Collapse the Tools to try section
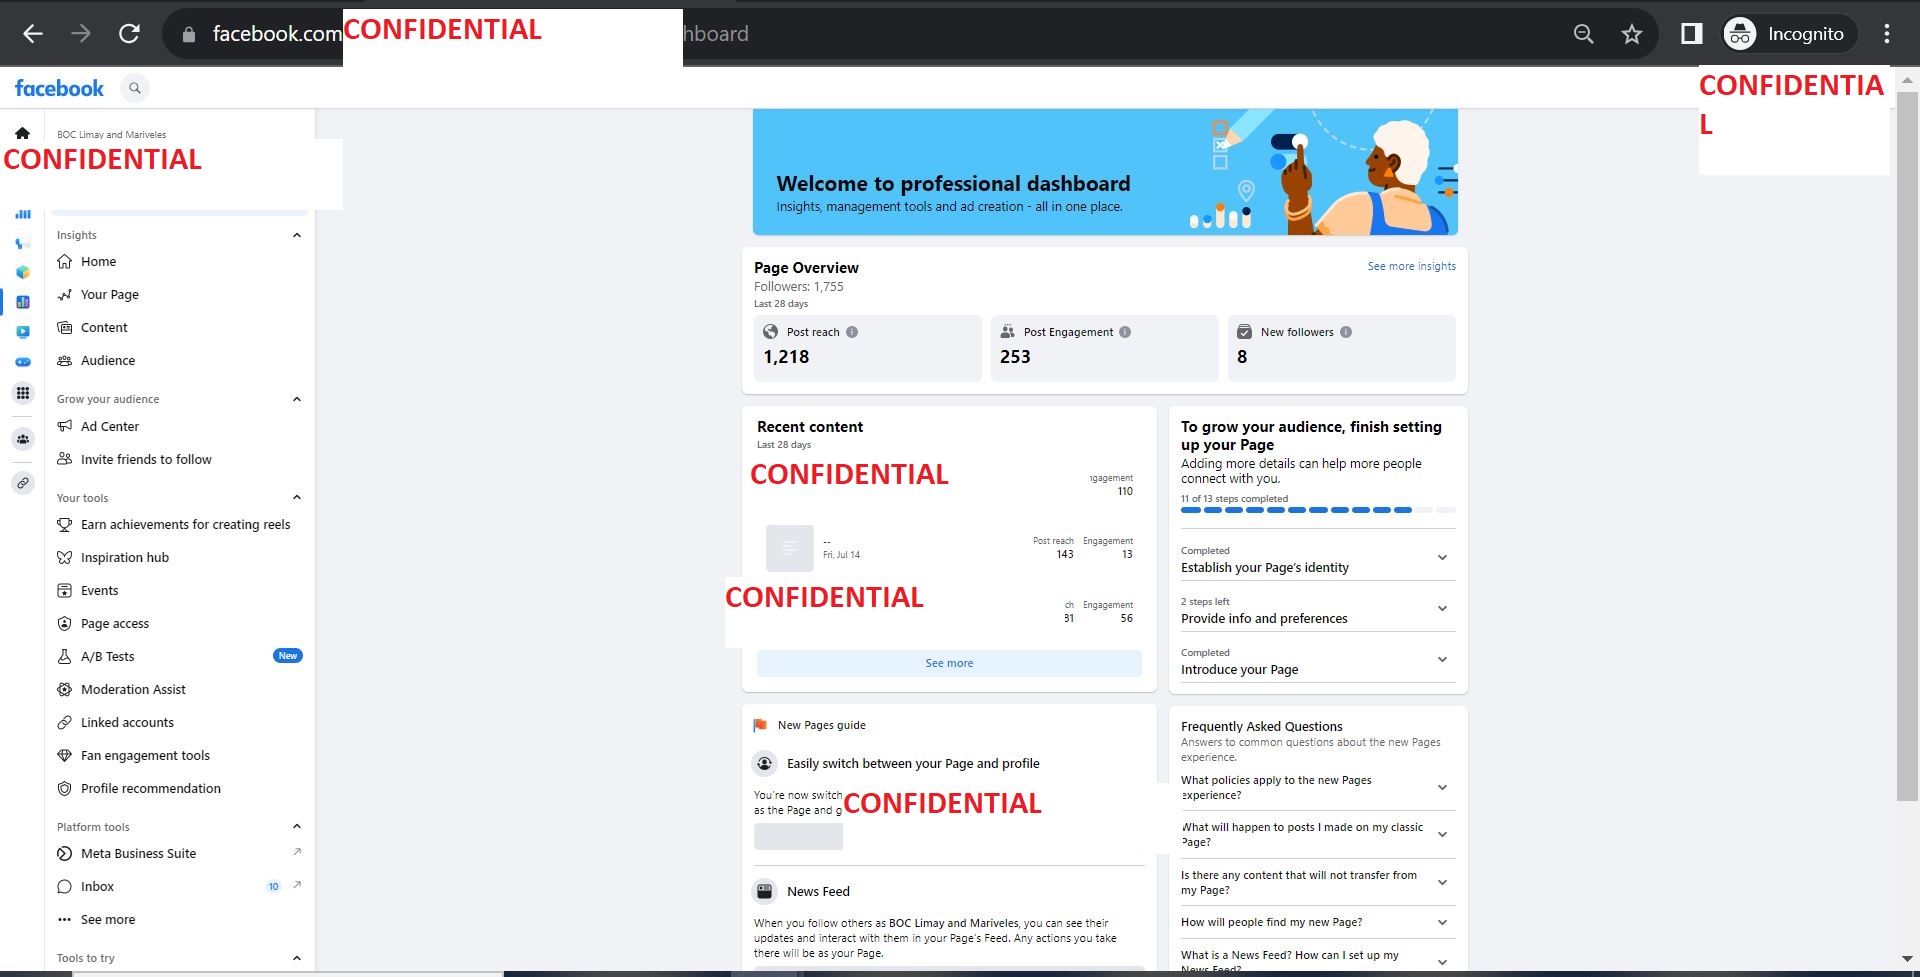The width and height of the screenshot is (1920, 977). click(x=296, y=958)
